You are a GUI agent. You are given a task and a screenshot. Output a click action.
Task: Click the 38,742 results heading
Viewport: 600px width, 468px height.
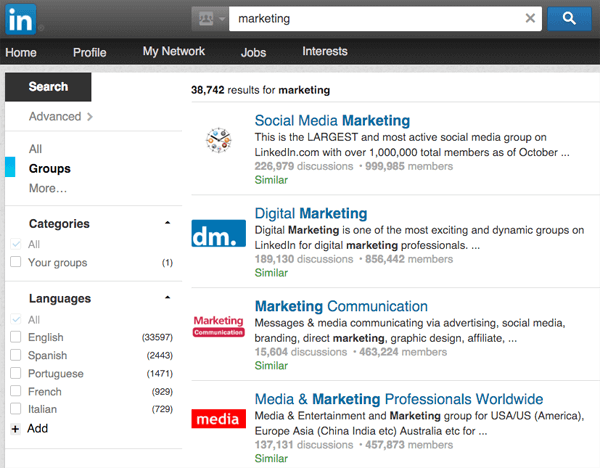coord(261,90)
